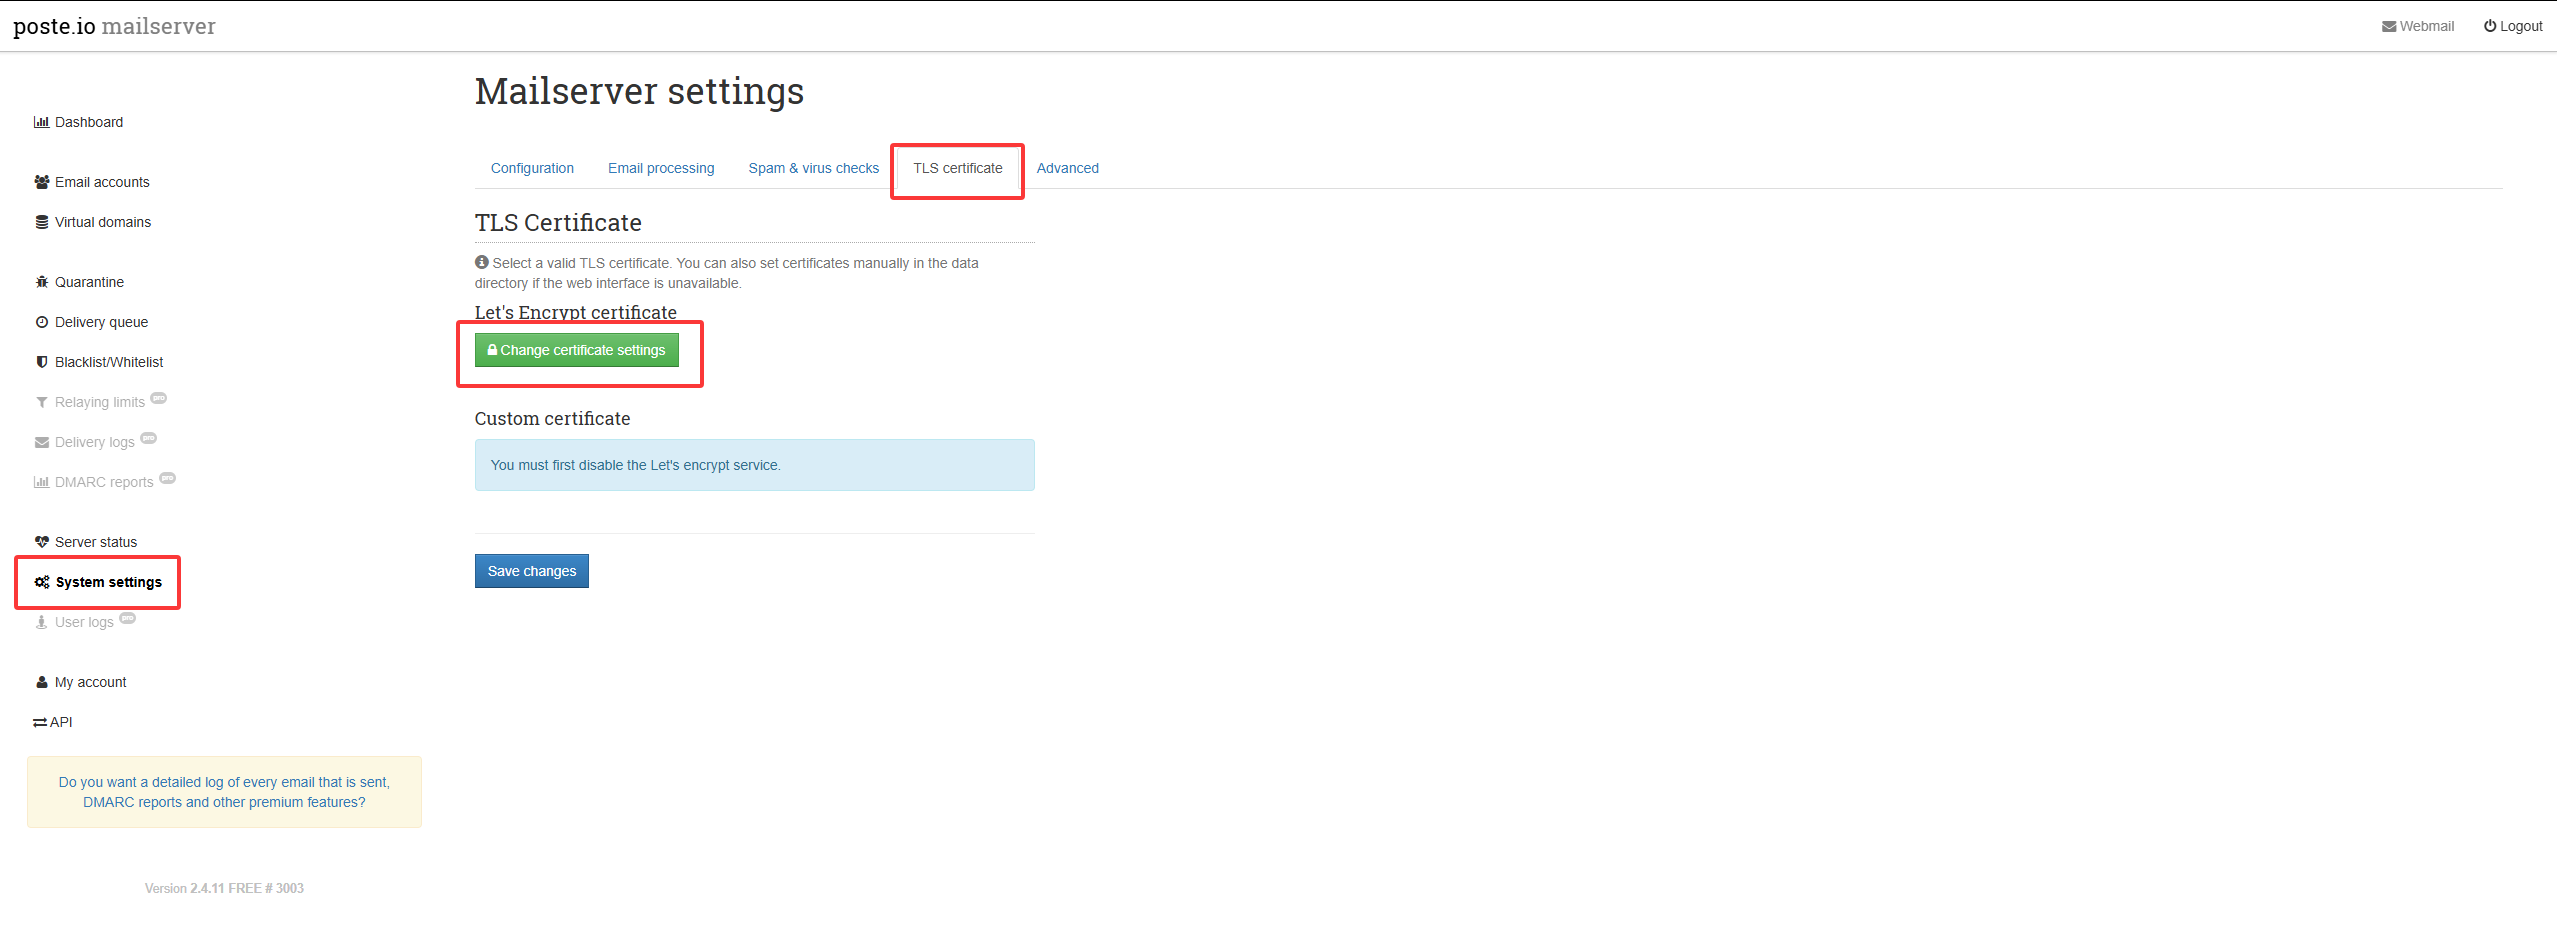Viewport: 2557px width, 926px height.
Task: Click the PRO badge next to User logs
Action: (128, 618)
